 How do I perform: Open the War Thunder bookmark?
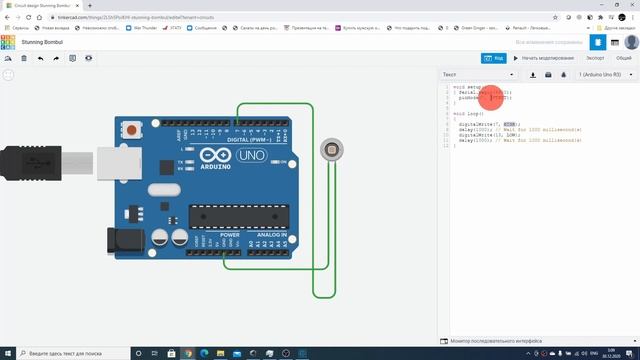(141, 28)
